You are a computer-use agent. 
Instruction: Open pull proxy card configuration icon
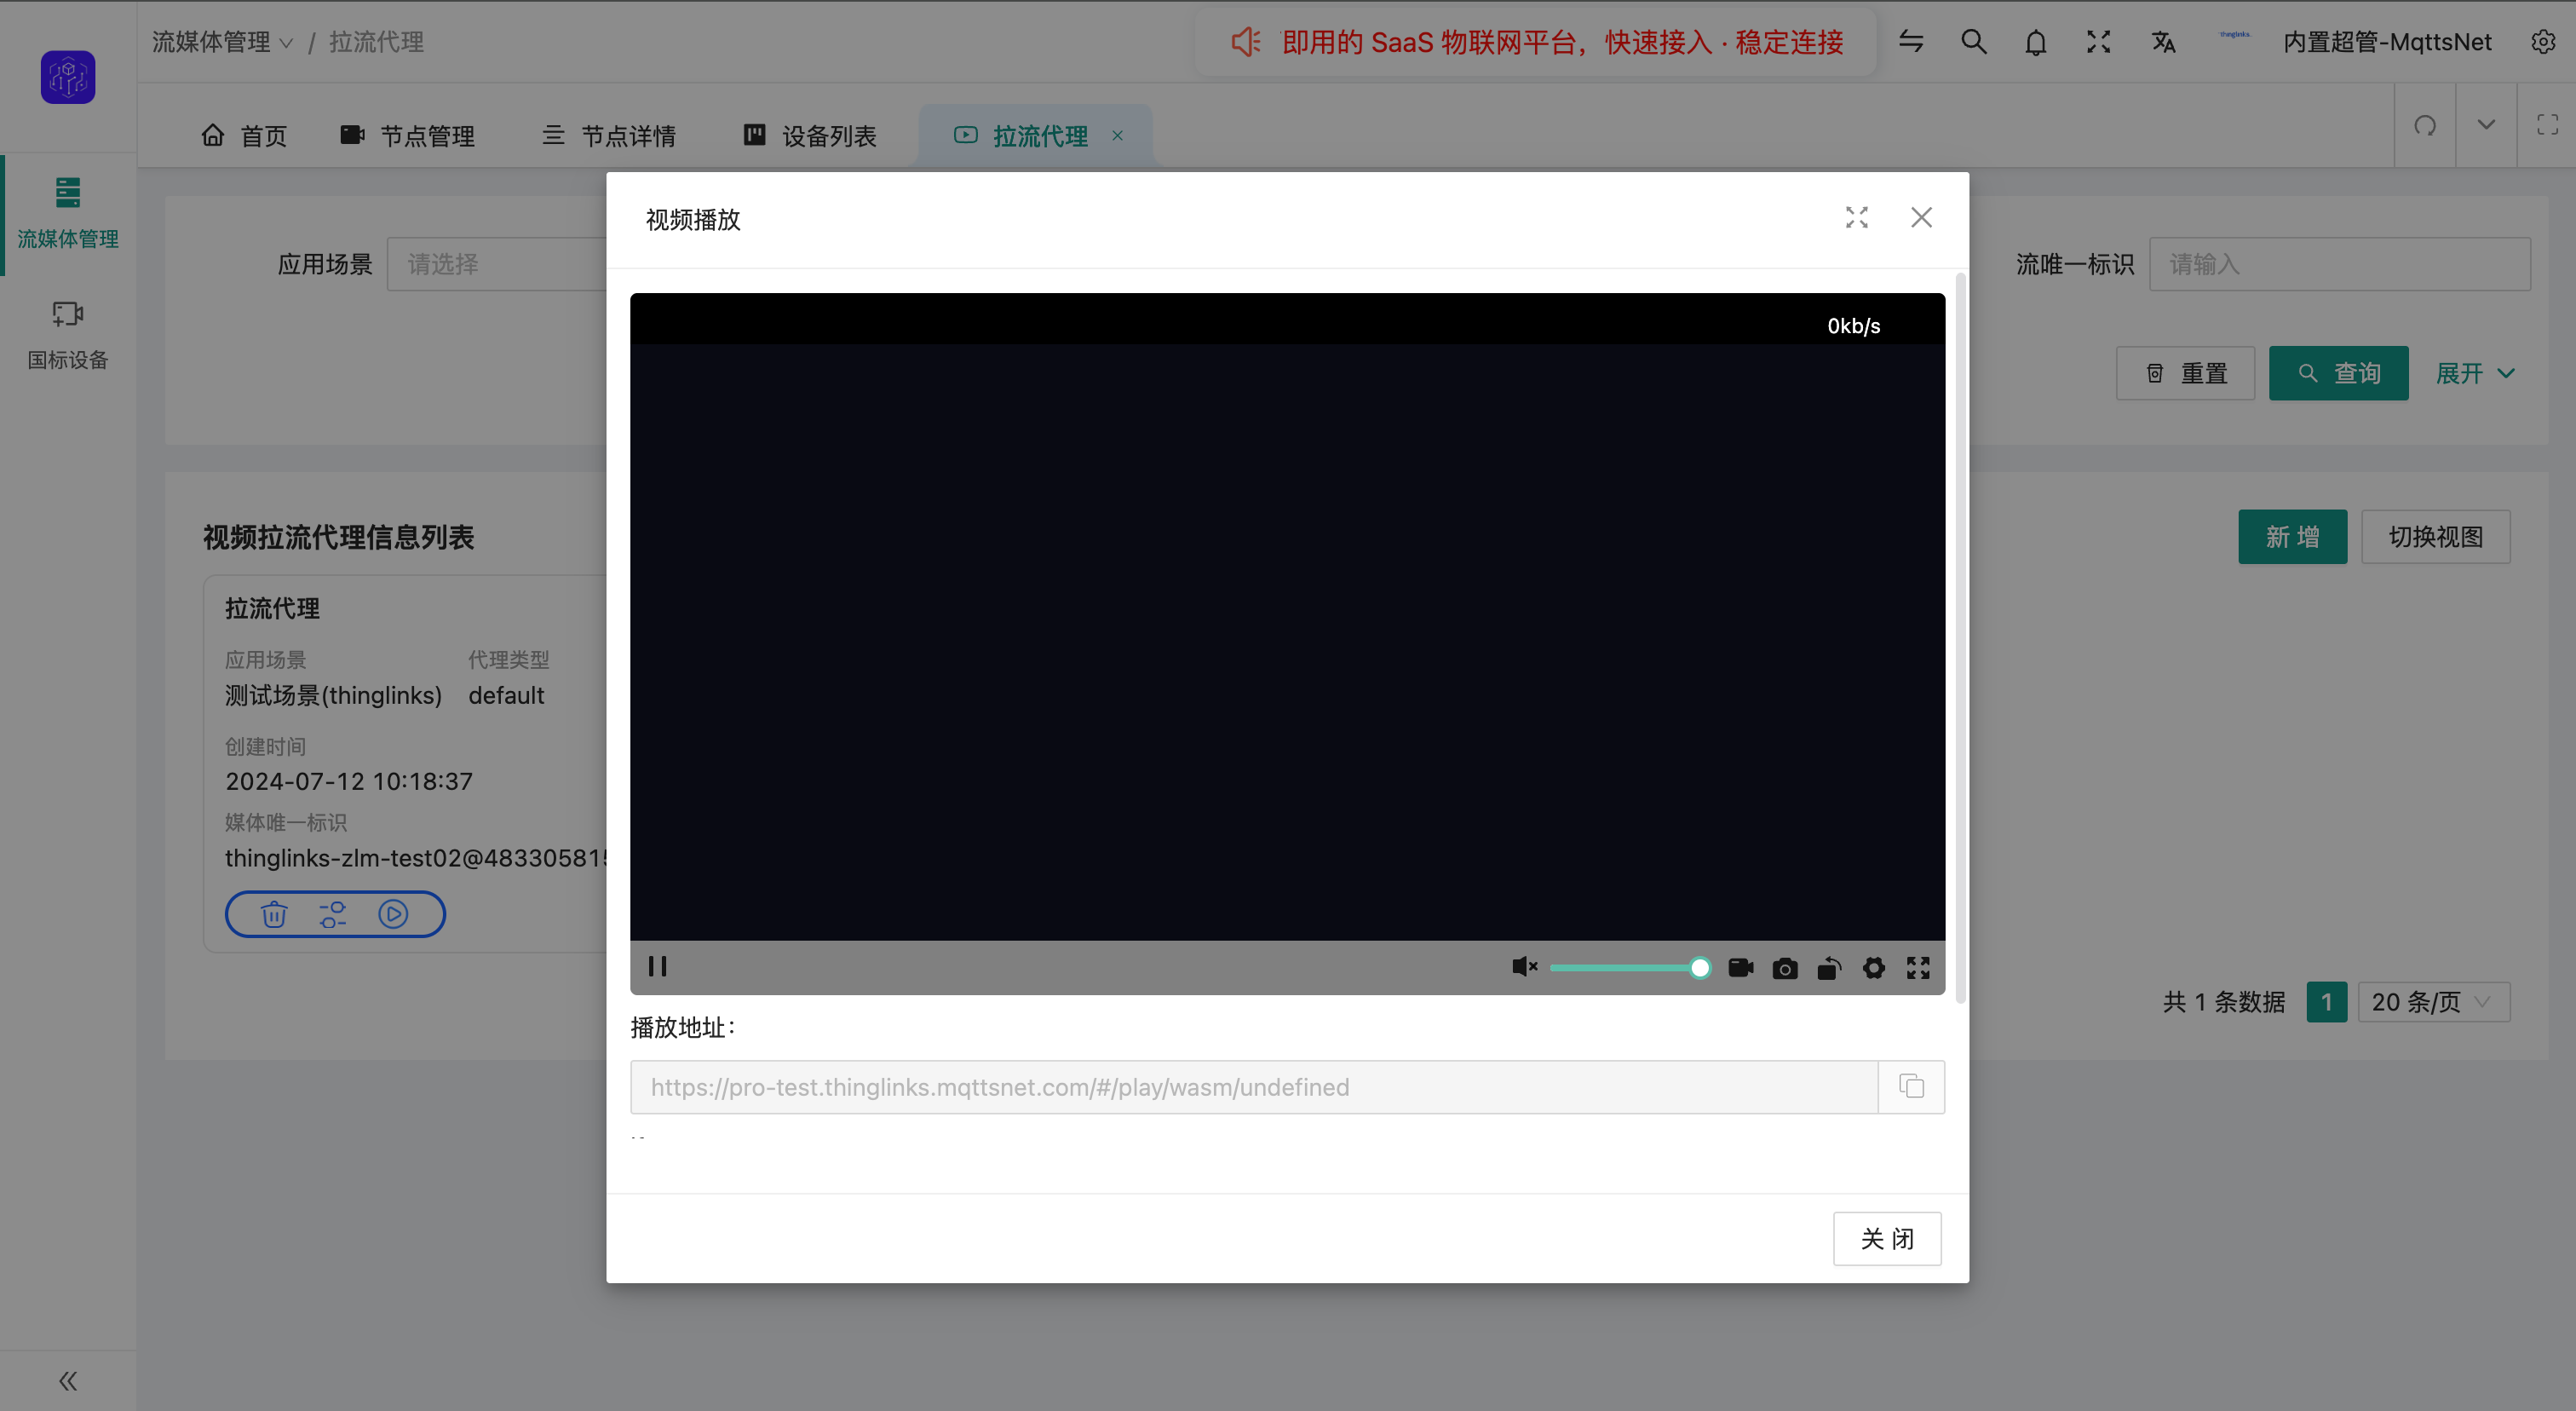[x=333, y=914]
